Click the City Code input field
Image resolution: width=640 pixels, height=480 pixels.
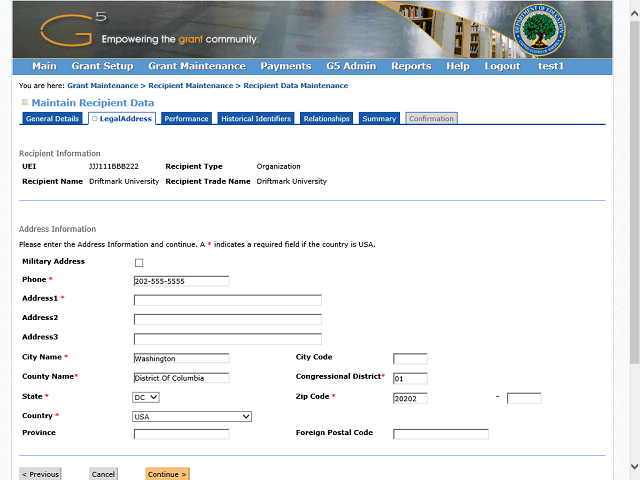[x=410, y=359]
